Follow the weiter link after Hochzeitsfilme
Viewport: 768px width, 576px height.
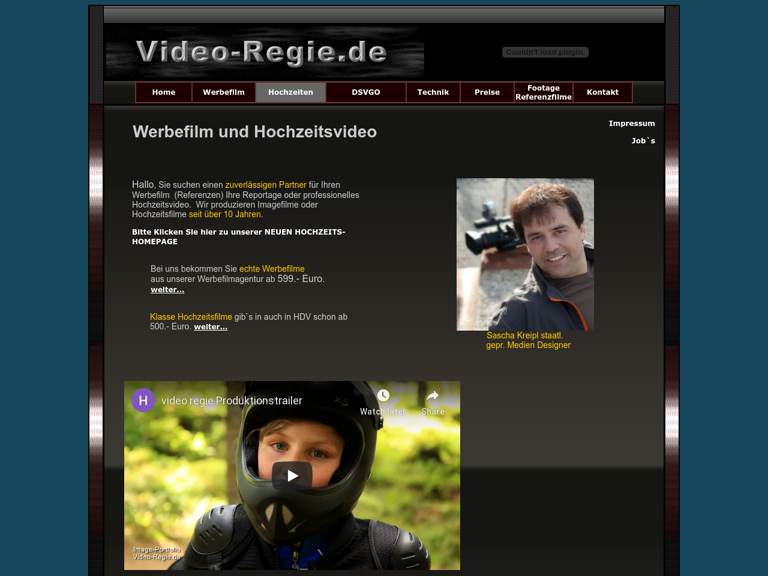point(210,327)
